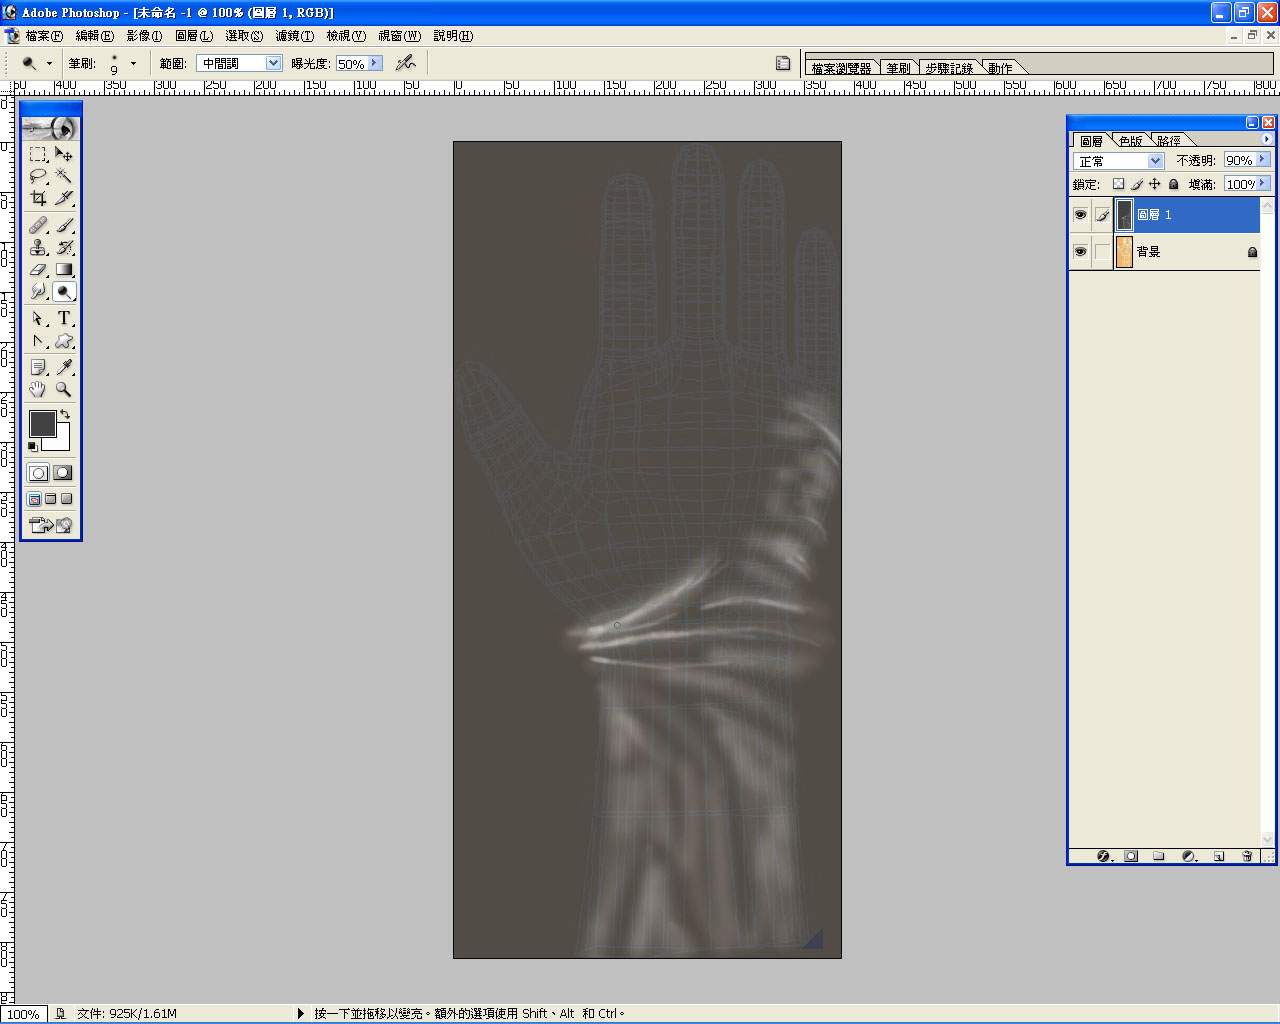
Task: Hide the 圖層 1 layer eye
Action: pos(1080,215)
